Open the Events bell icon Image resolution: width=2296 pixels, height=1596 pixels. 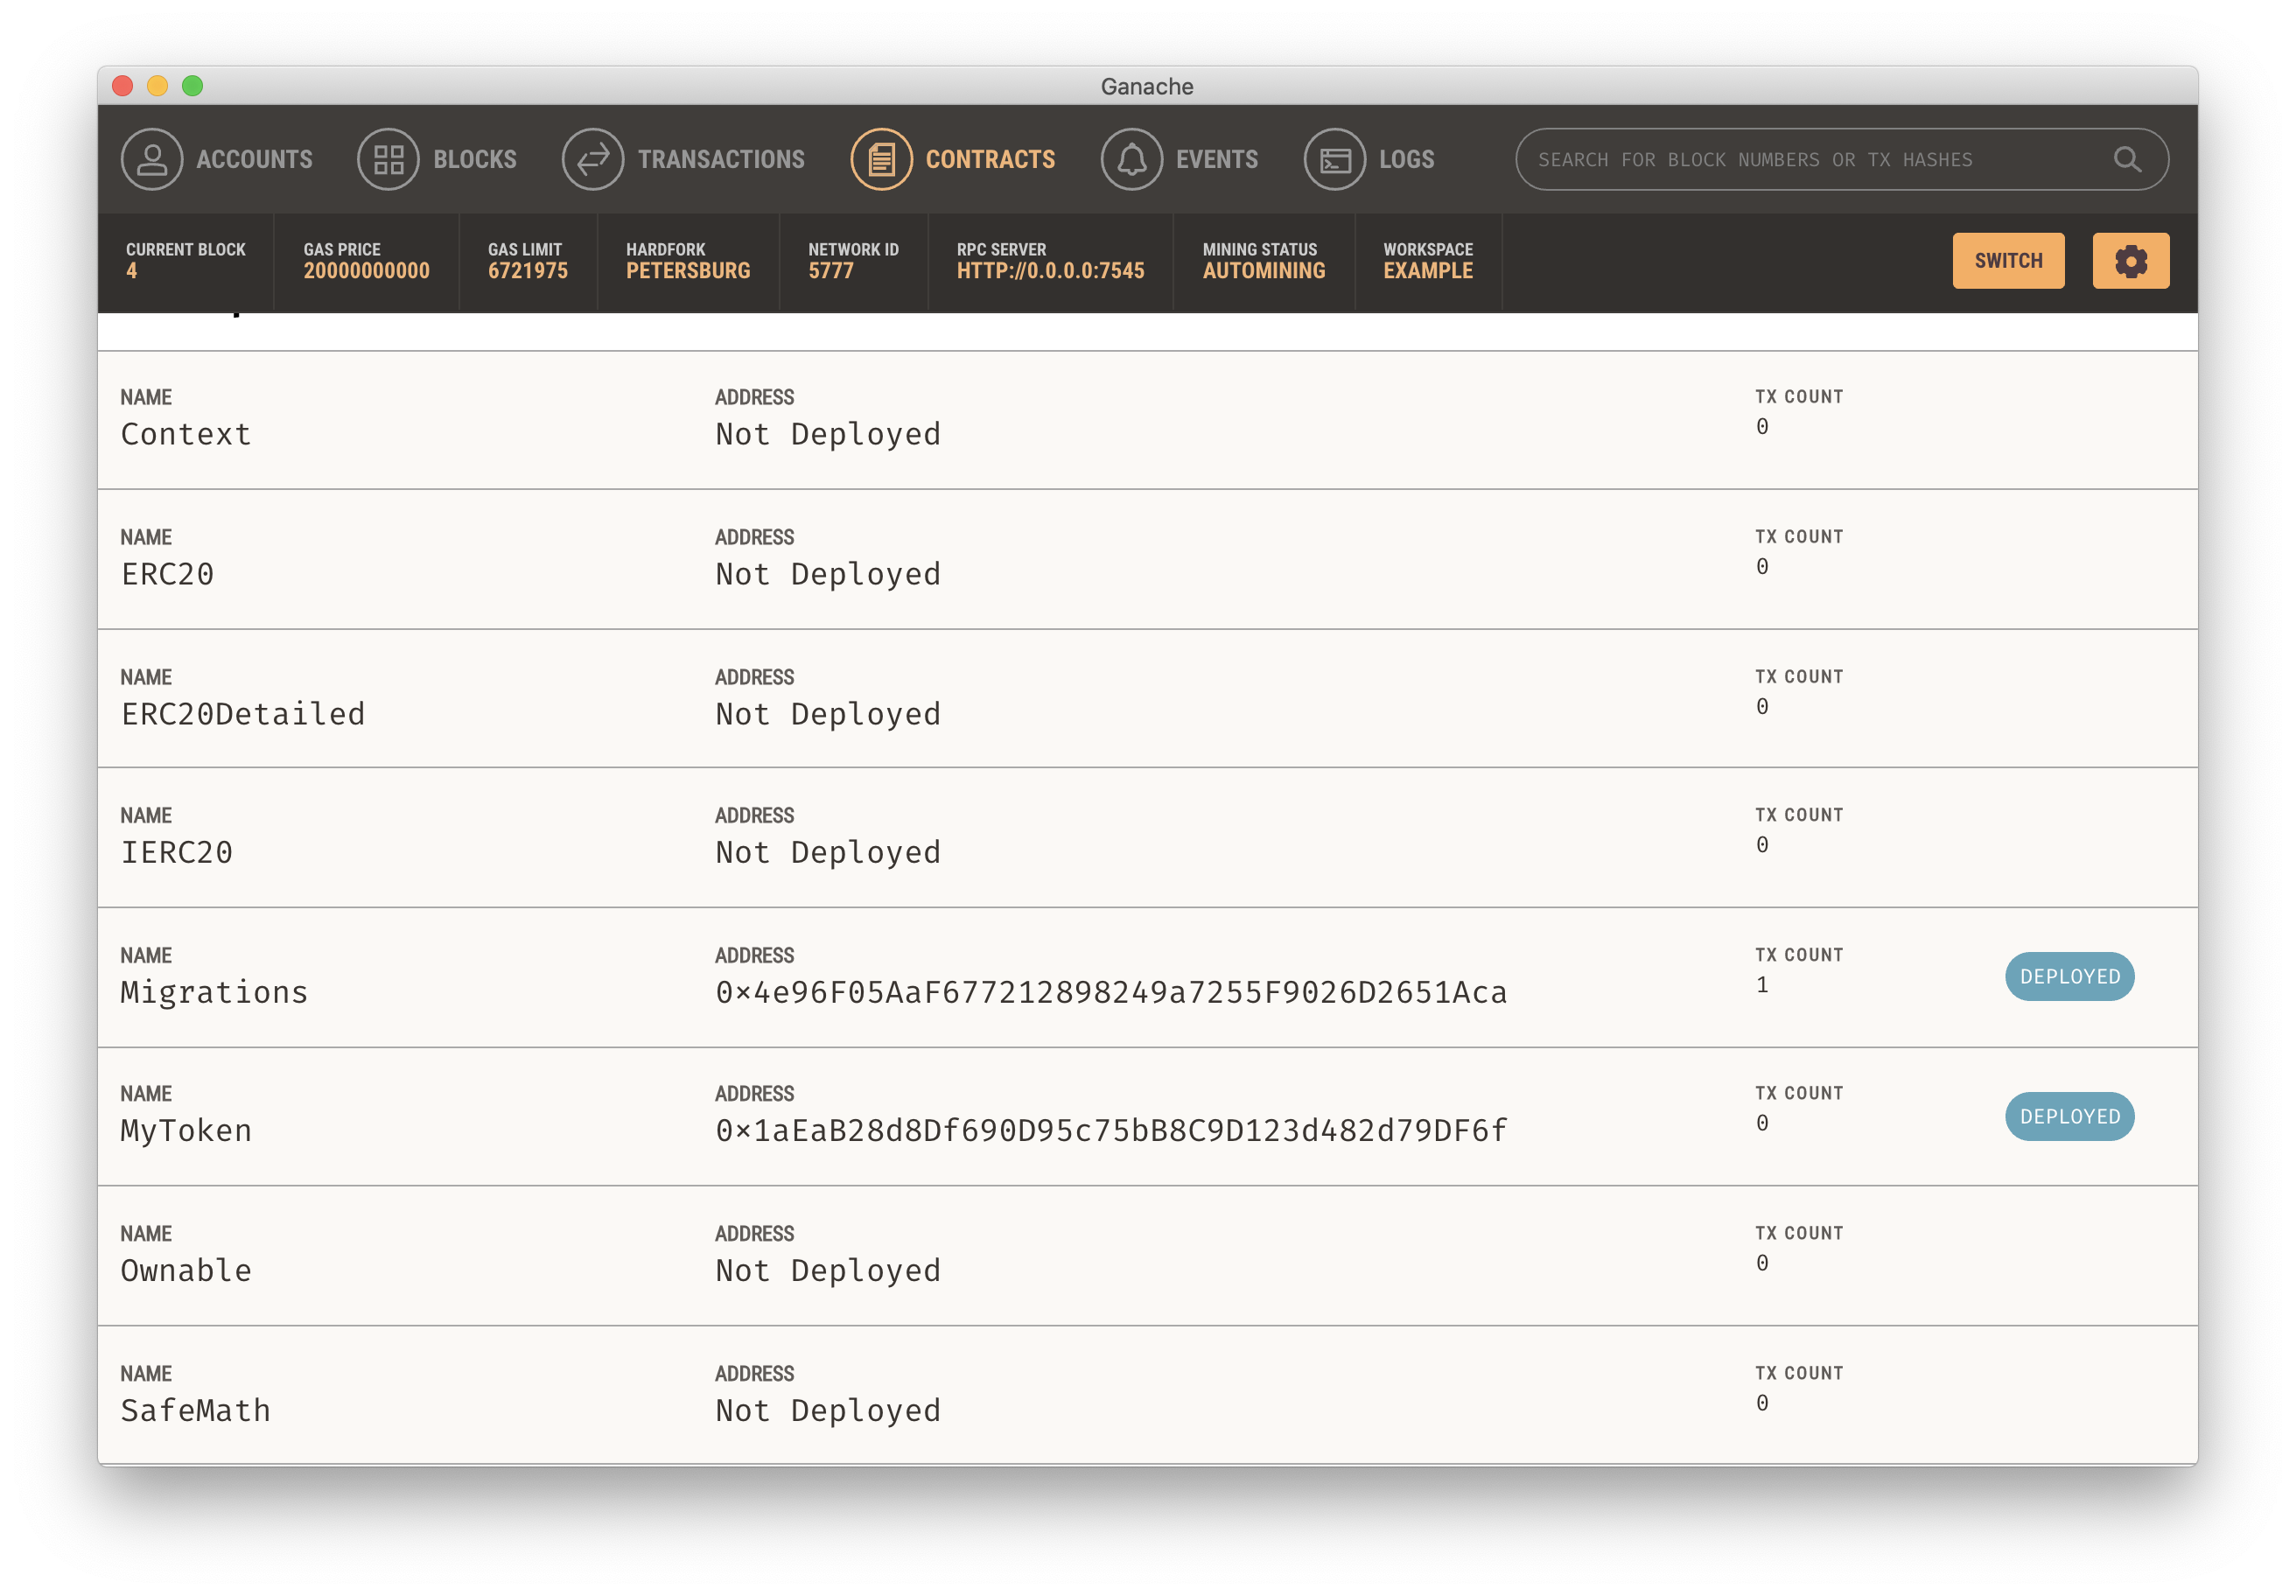[1131, 159]
